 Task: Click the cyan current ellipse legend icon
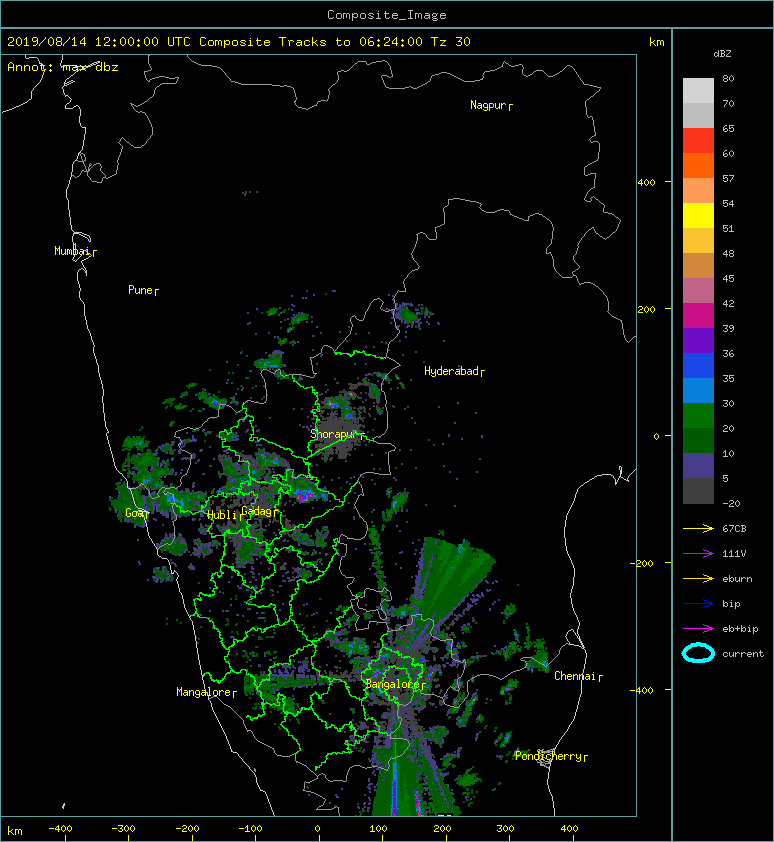[x=698, y=653]
